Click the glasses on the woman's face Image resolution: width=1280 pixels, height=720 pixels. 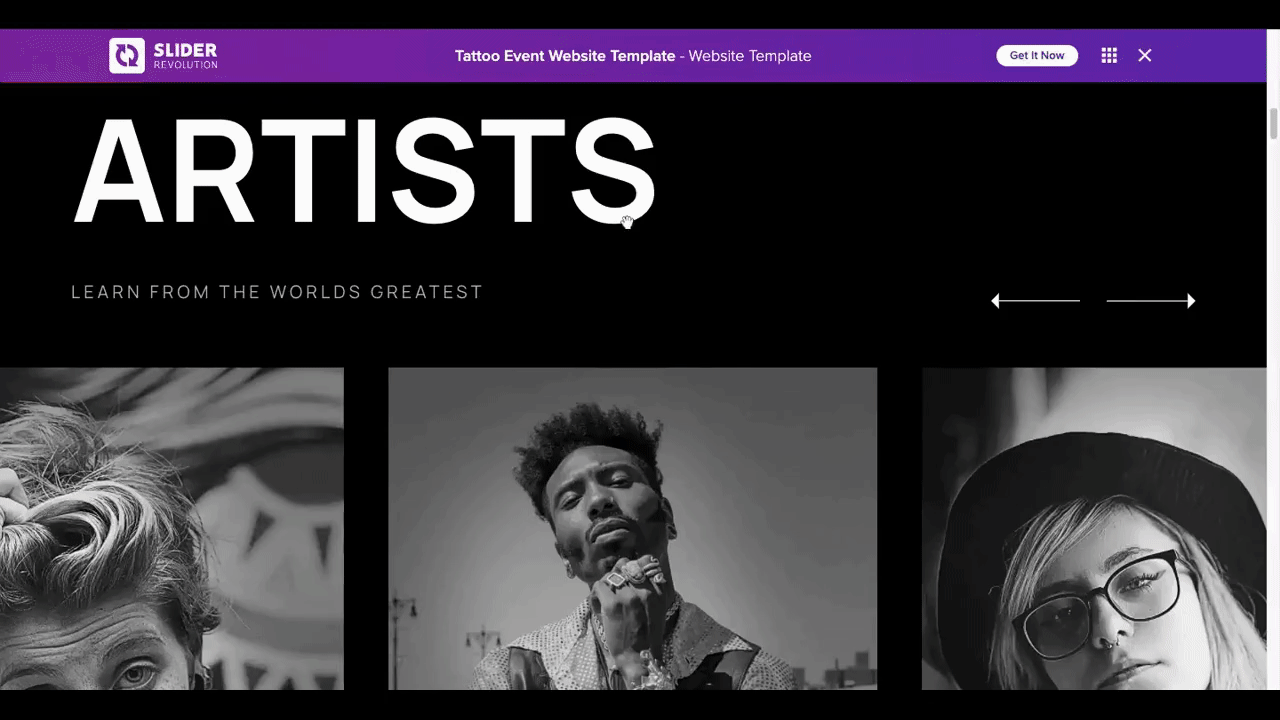(1100, 605)
